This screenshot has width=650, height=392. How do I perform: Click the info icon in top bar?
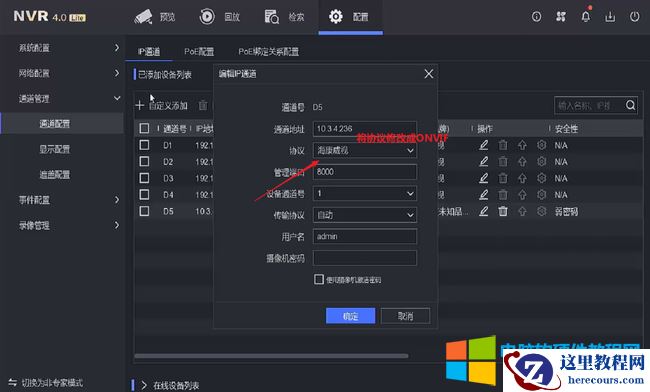coord(536,17)
